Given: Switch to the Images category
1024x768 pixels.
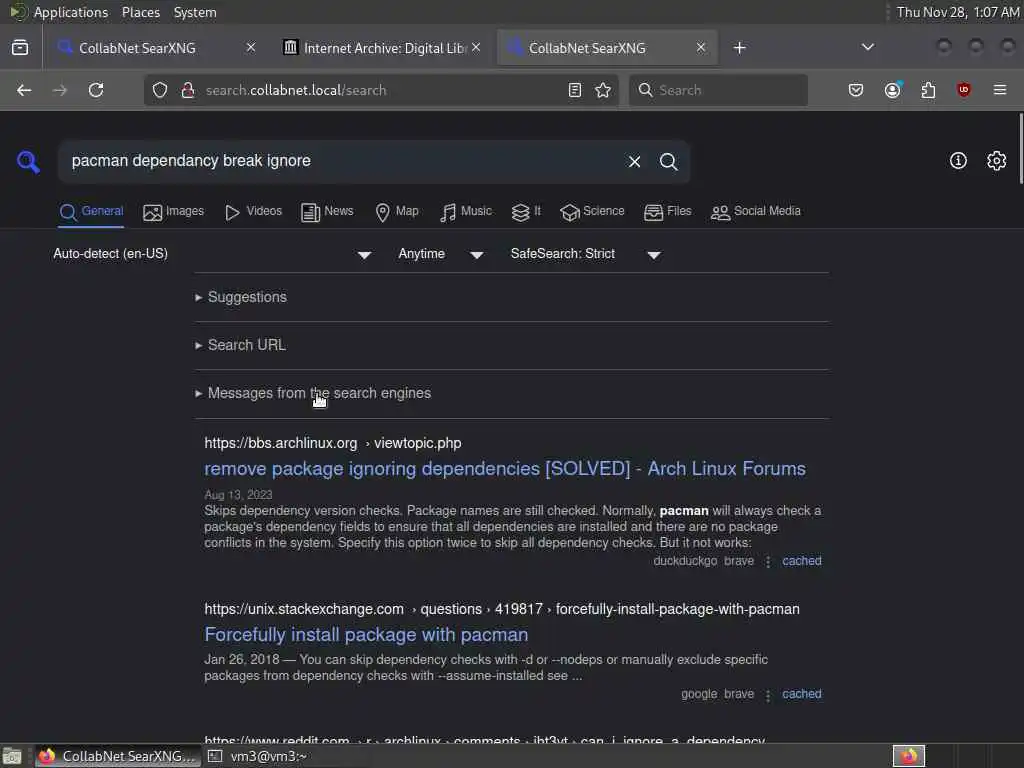Looking at the screenshot, I should 174,212.
